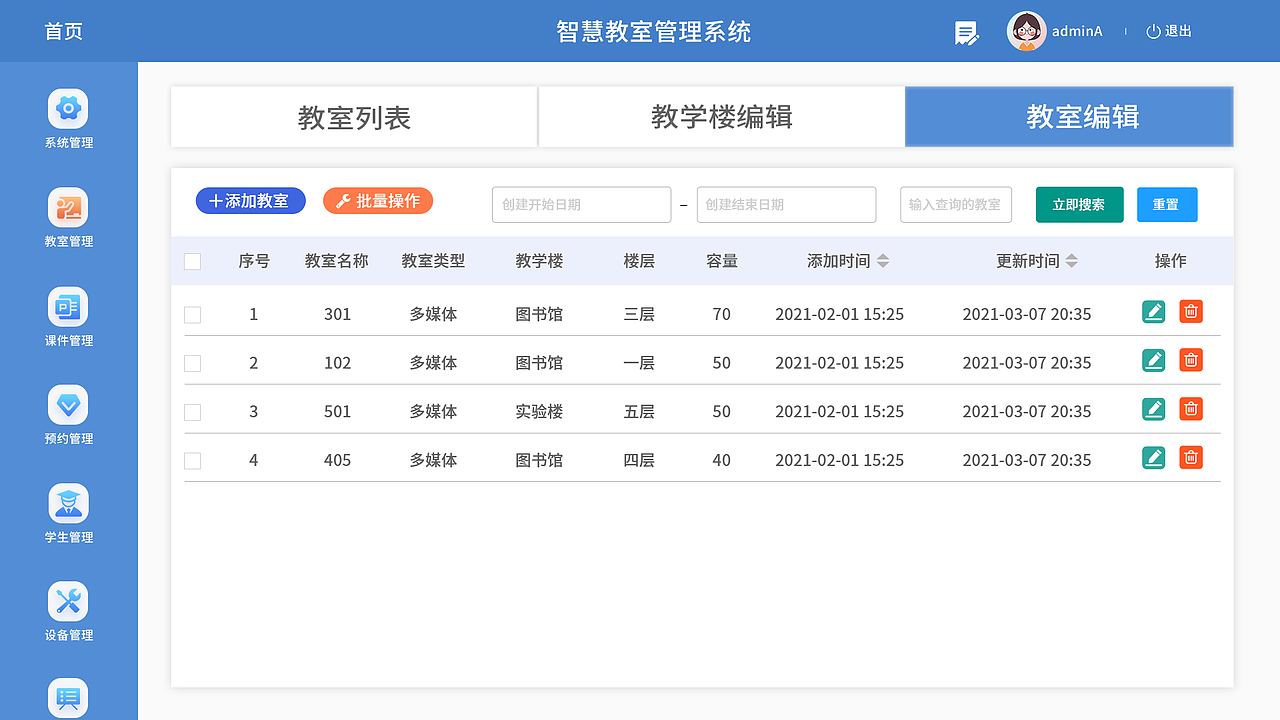This screenshot has height=720, width=1280.
Task: Check the row for classroom 405
Action: (193, 461)
